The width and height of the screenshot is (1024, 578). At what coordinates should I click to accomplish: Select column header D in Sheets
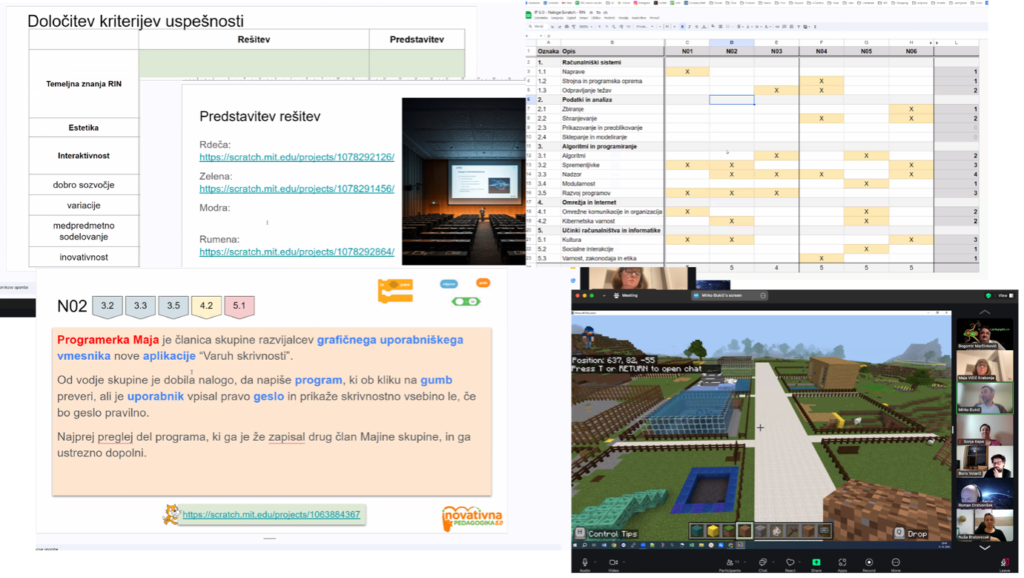[x=731, y=42]
